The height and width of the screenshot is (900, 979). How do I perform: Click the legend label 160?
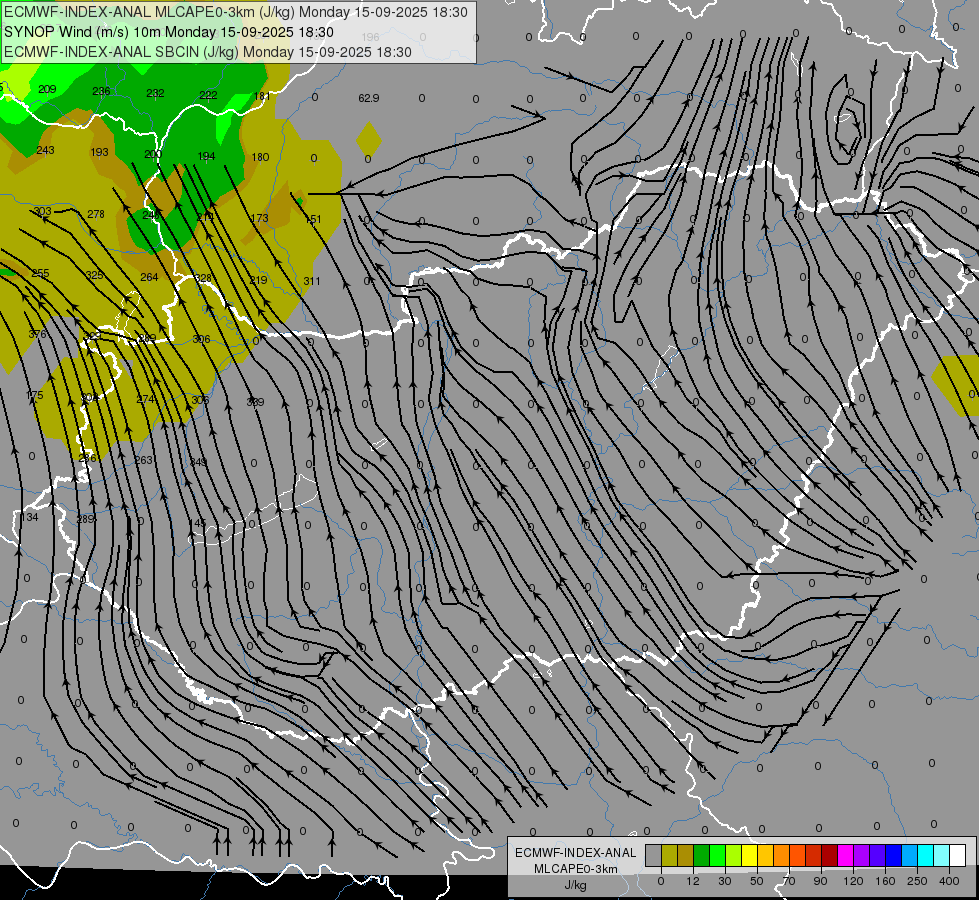885,881
